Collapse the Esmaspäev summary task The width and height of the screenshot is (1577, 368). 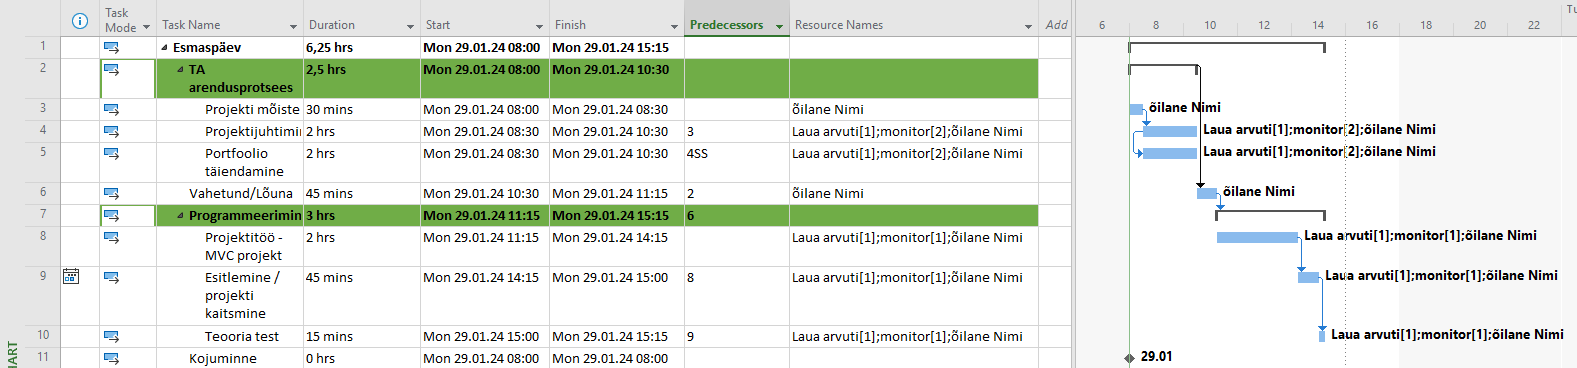[x=164, y=48]
